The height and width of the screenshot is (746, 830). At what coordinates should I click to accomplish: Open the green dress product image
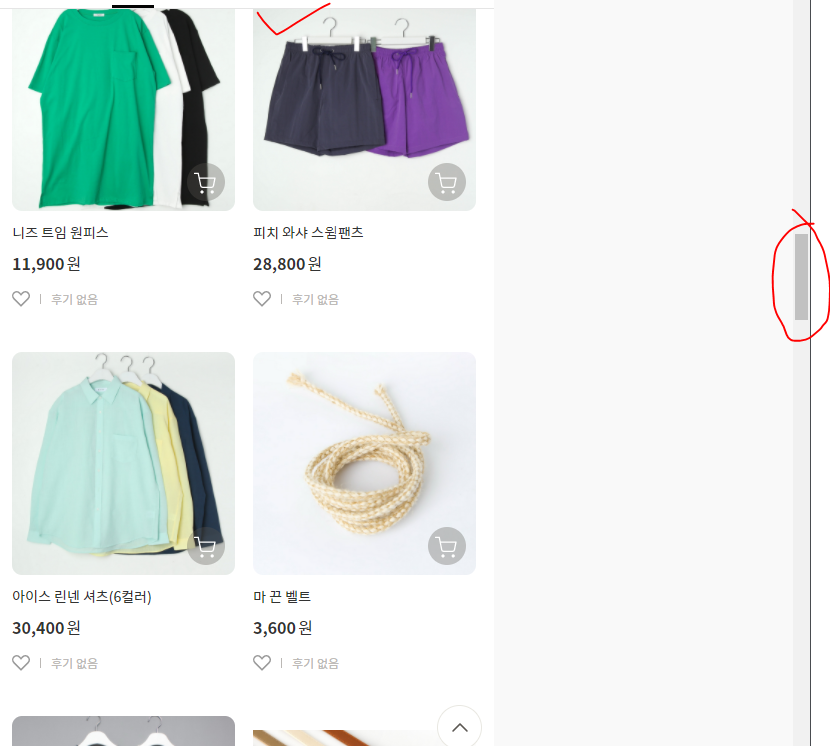click(123, 110)
